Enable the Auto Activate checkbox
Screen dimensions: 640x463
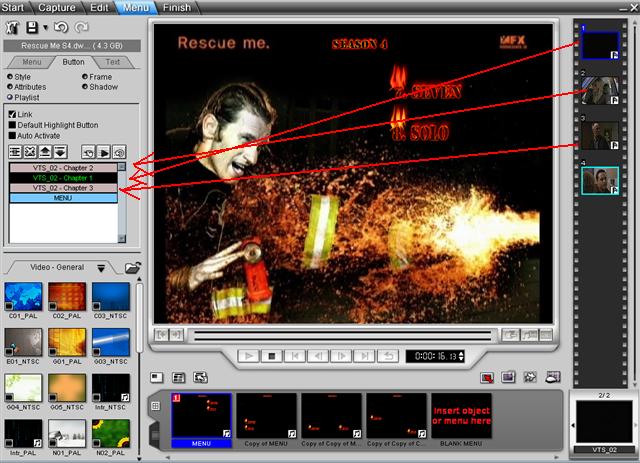click(x=12, y=136)
